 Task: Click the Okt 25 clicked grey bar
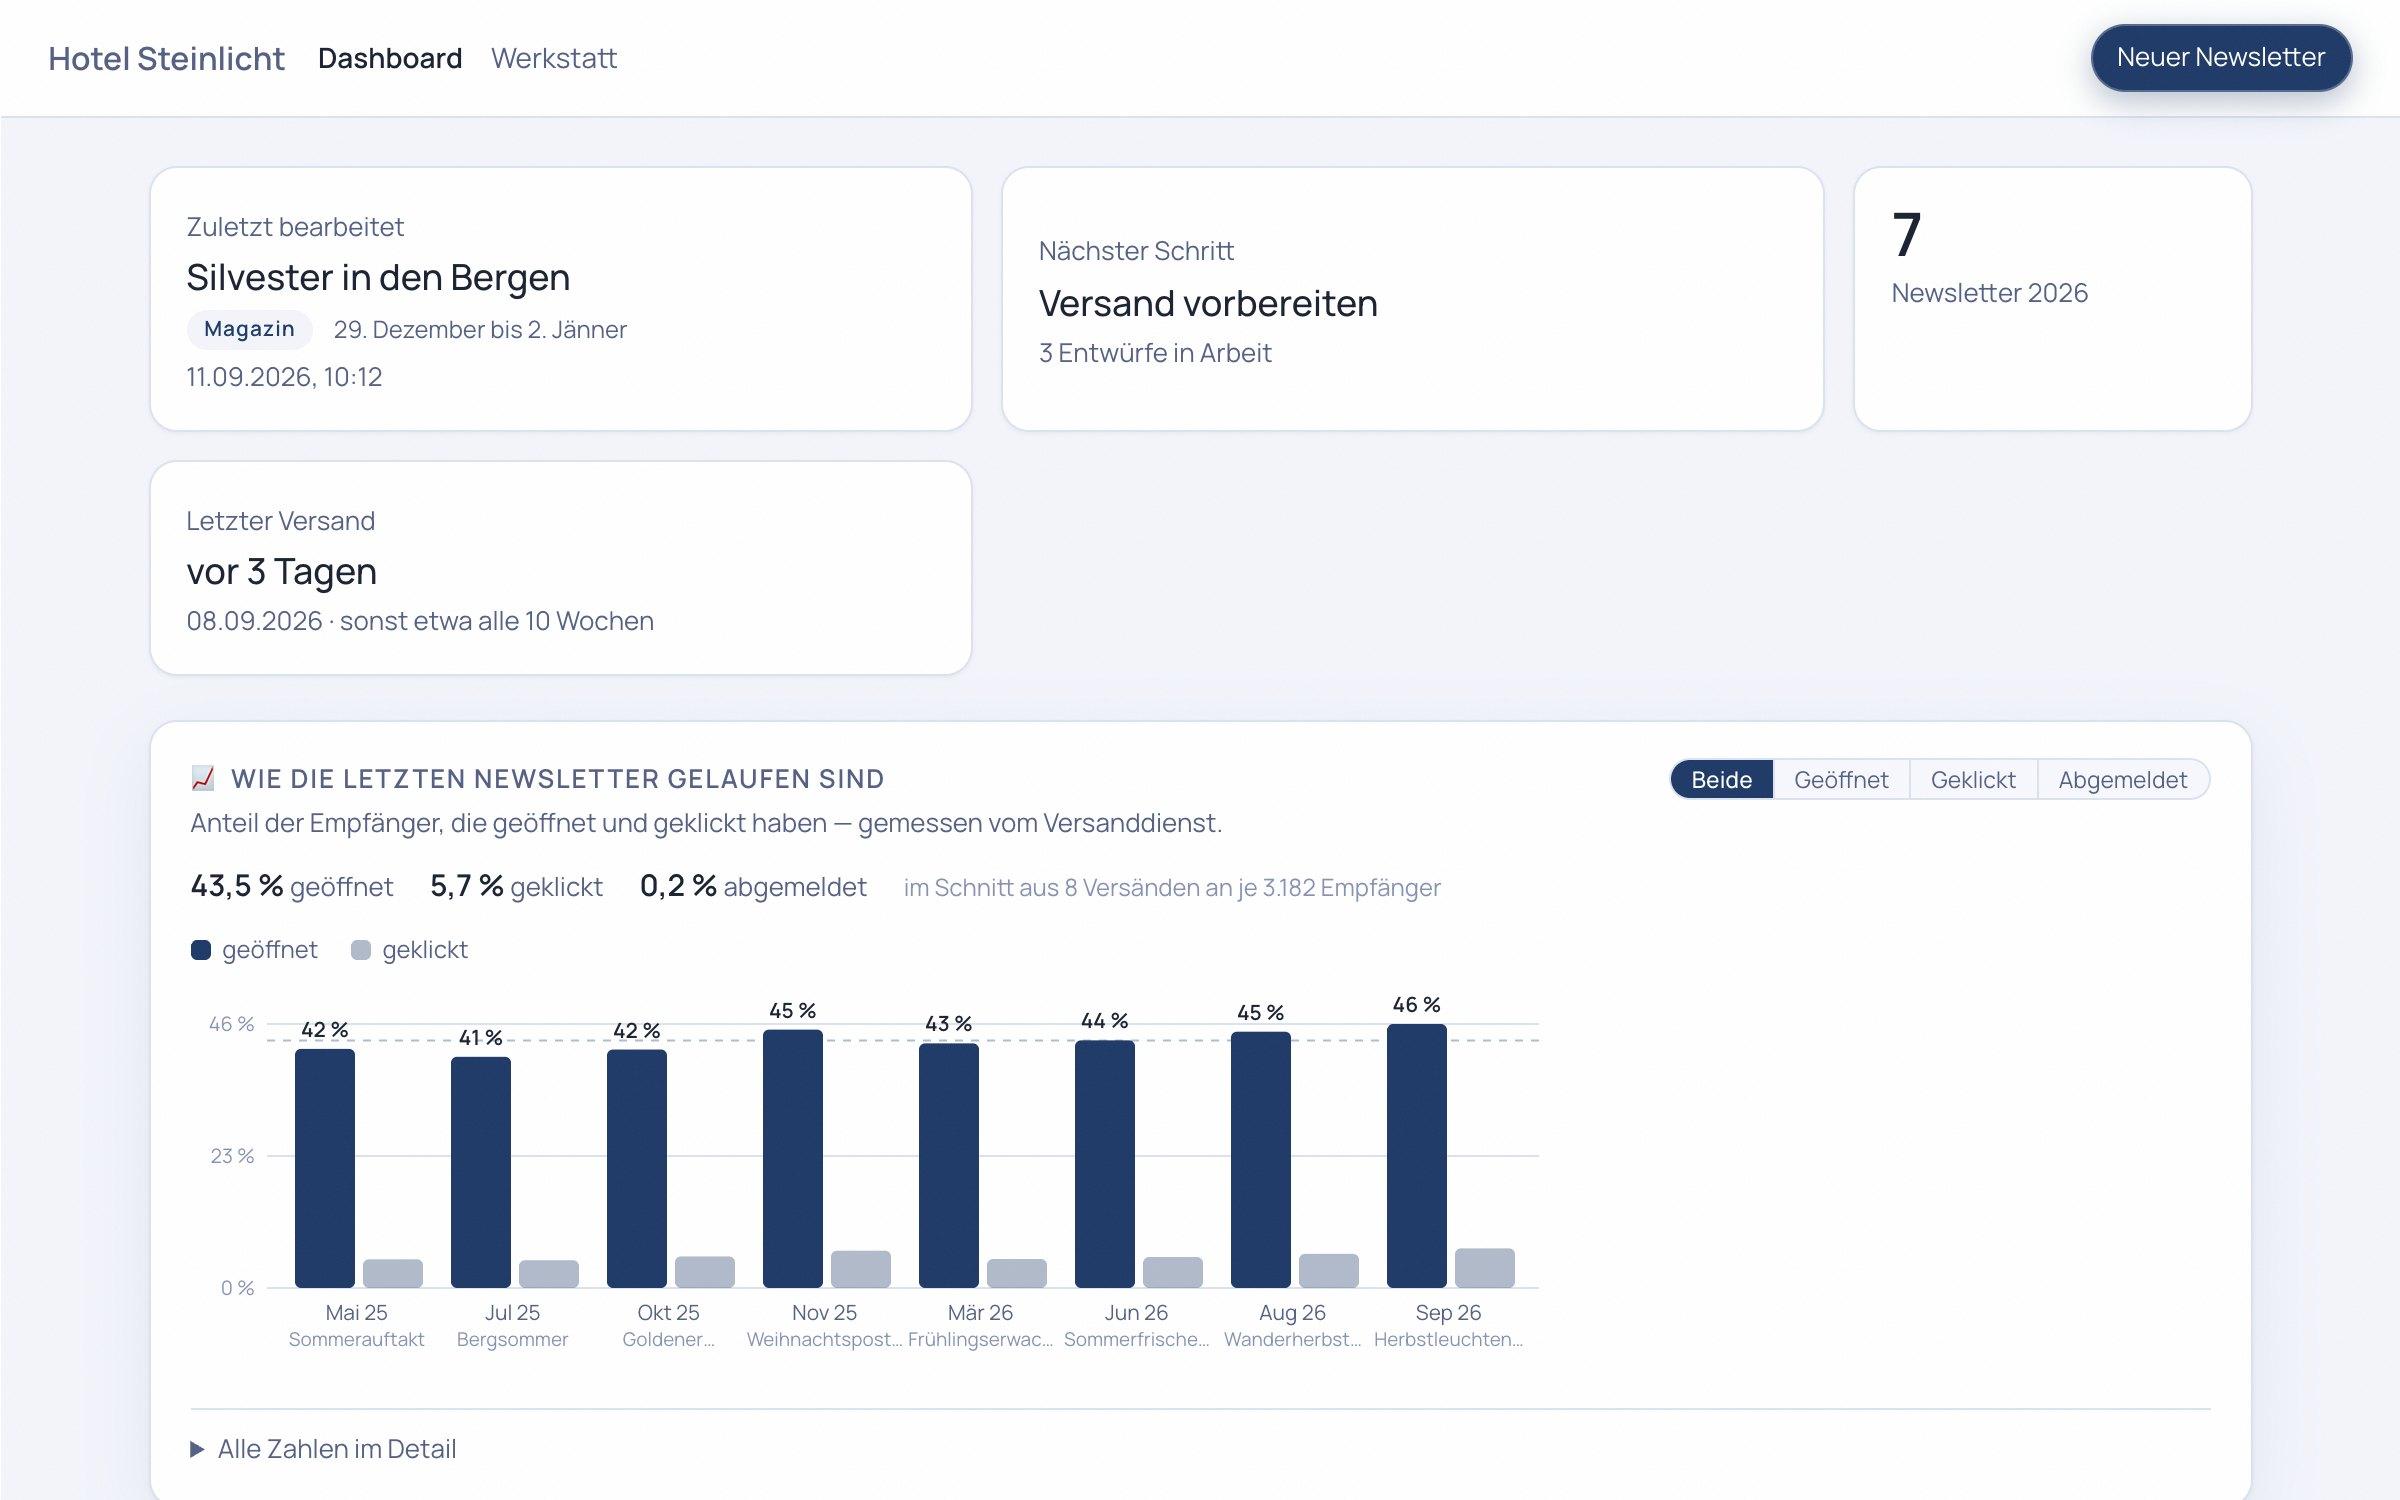[705, 1272]
